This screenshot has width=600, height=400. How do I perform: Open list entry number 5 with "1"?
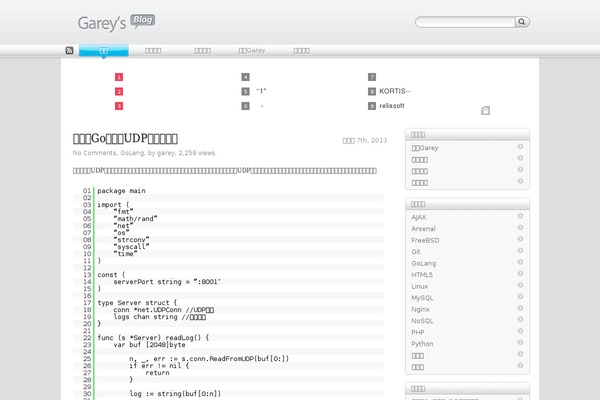coord(261,91)
